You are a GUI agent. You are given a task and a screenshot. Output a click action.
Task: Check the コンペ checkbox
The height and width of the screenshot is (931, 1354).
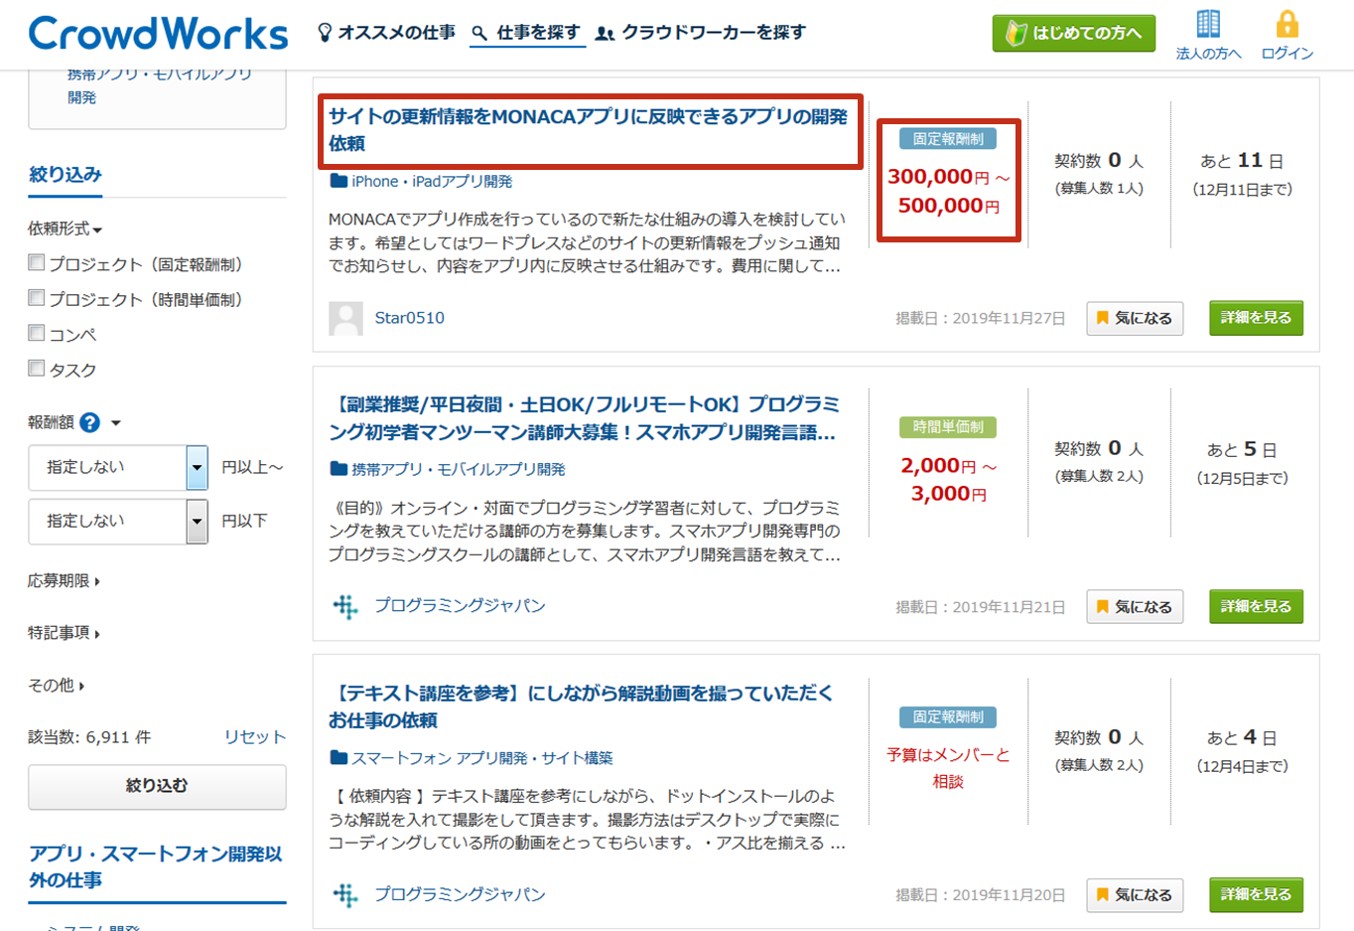tap(37, 333)
